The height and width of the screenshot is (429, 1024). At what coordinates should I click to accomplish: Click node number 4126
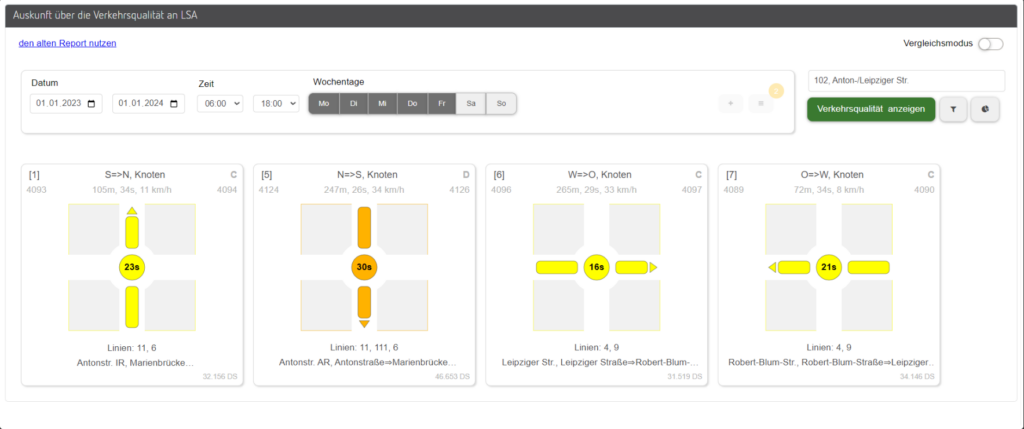(x=459, y=190)
